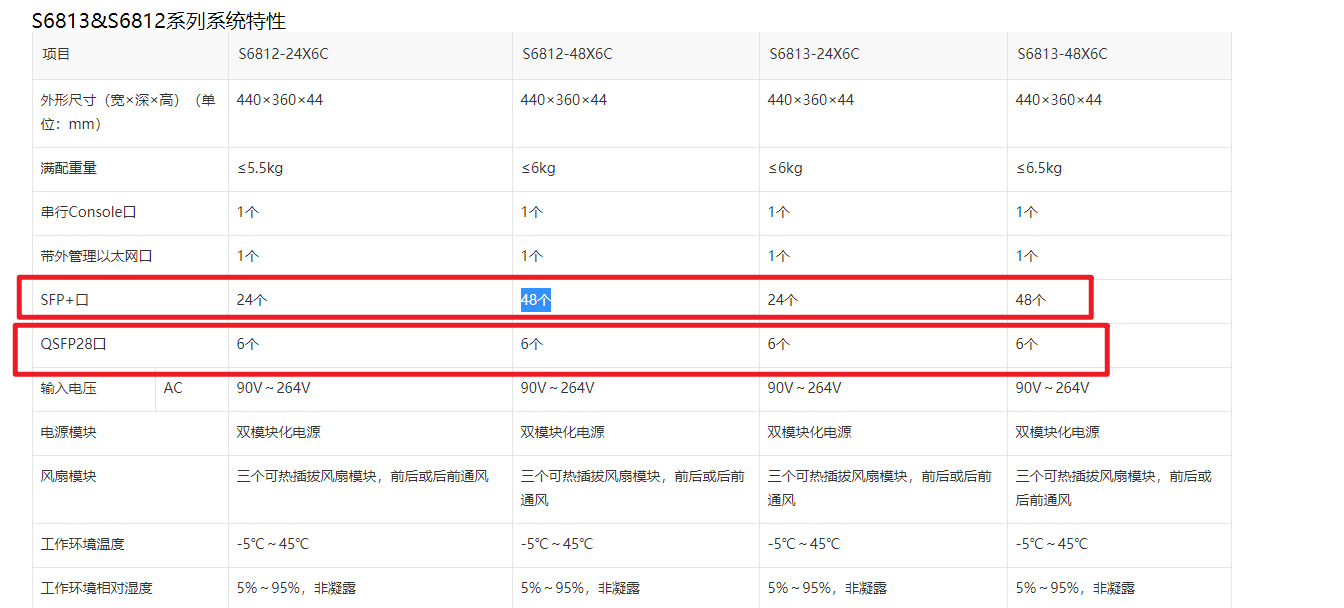Click 6个 in QSFP28口 row under S6813-48X6C
Image resolution: width=1344 pixels, height=608 pixels.
(x=1027, y=344)
